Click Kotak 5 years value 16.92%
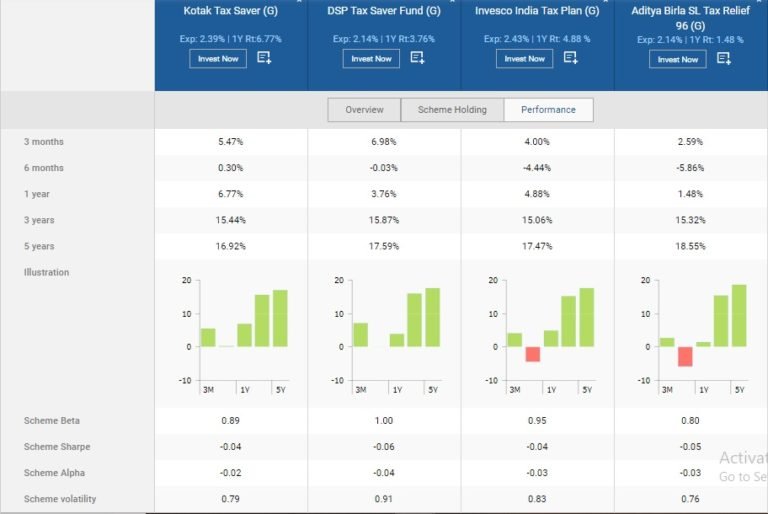This screenshot has height=514, width=768. tap(231, 246)
